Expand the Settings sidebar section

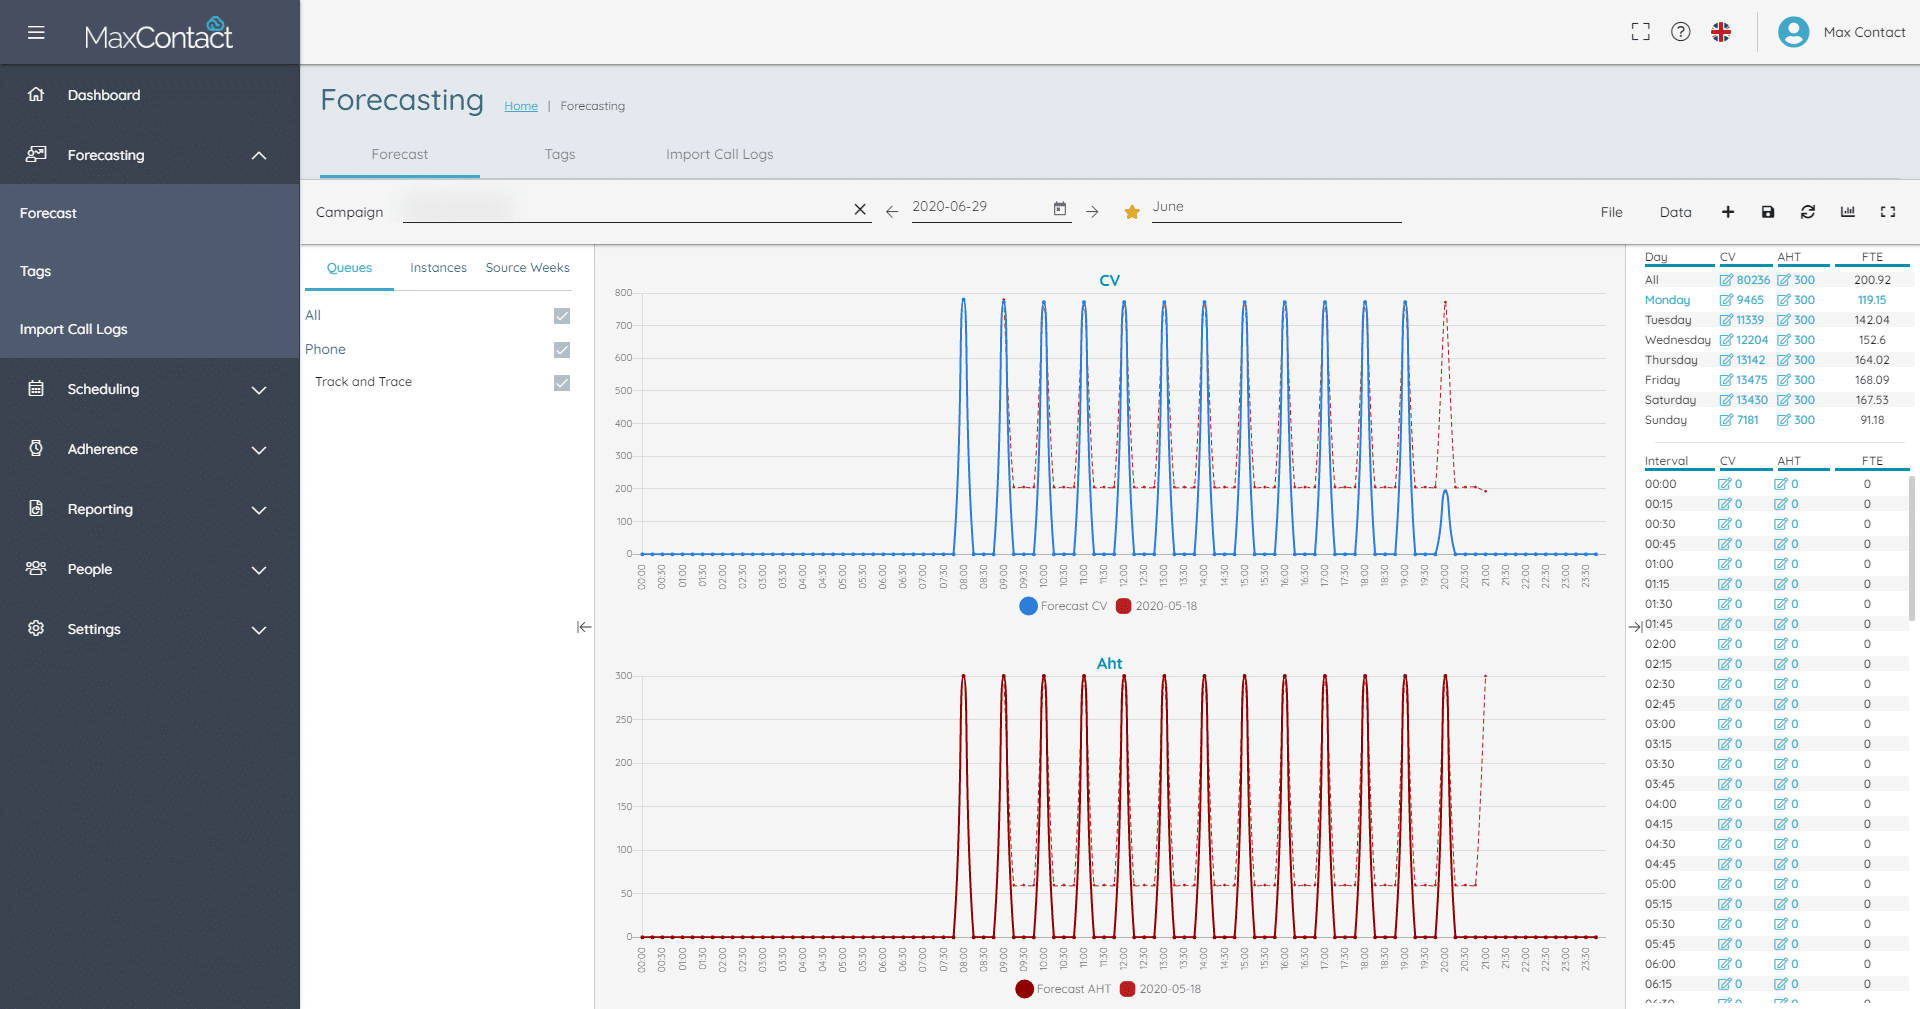click(x=259, y=630)
